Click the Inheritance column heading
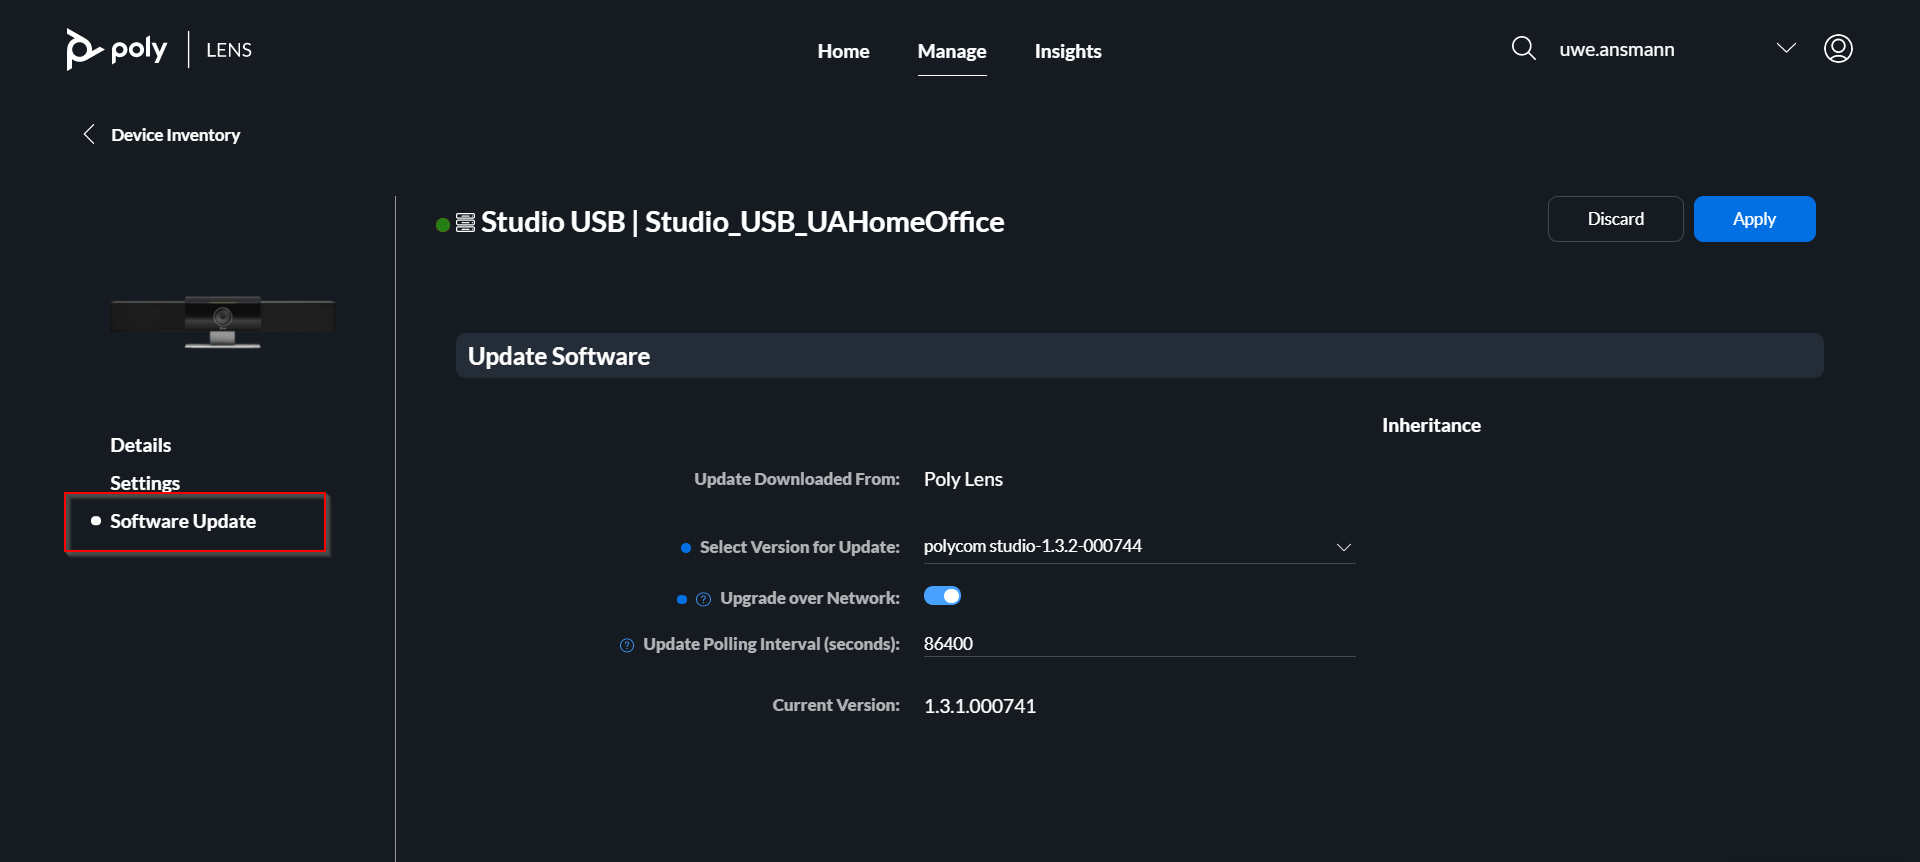Image resolution: width=1920 pixels, height=862 pixels. tap(1431, 425)
